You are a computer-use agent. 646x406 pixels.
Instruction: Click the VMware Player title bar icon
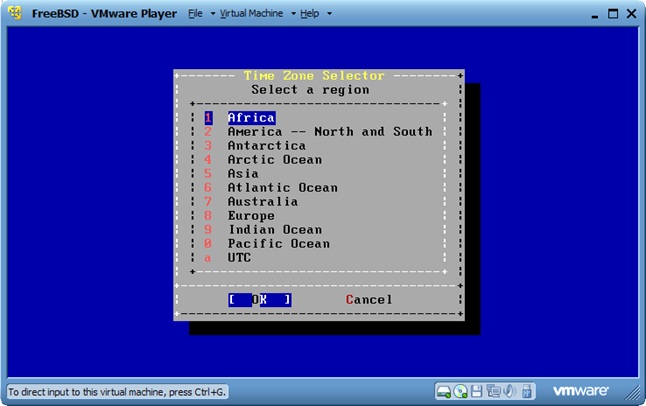coord(15,14)
